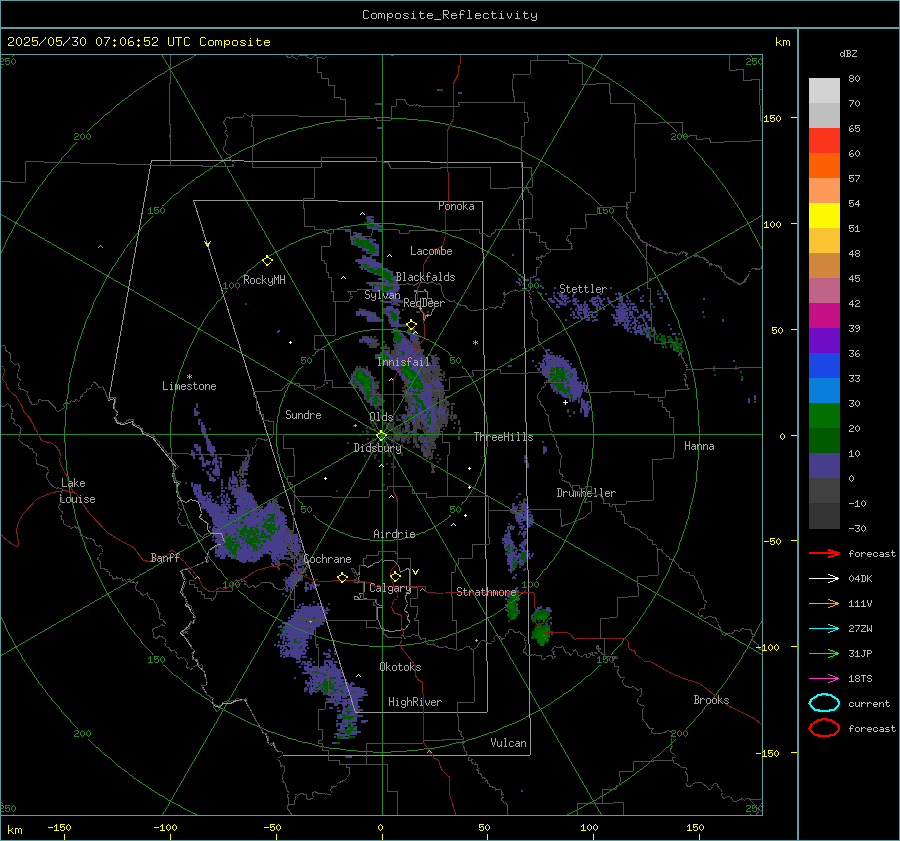Image resolution: width=900 pixels, height=841 pixels.
Task: Click the Banff town label
Action: click(165, 557)
